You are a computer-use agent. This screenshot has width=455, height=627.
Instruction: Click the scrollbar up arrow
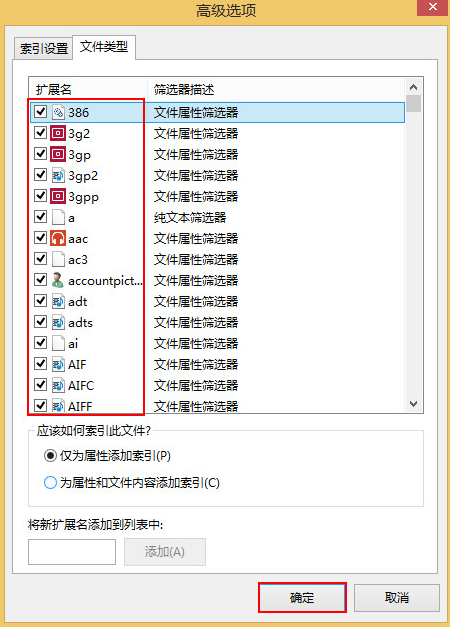coord(413,87)
